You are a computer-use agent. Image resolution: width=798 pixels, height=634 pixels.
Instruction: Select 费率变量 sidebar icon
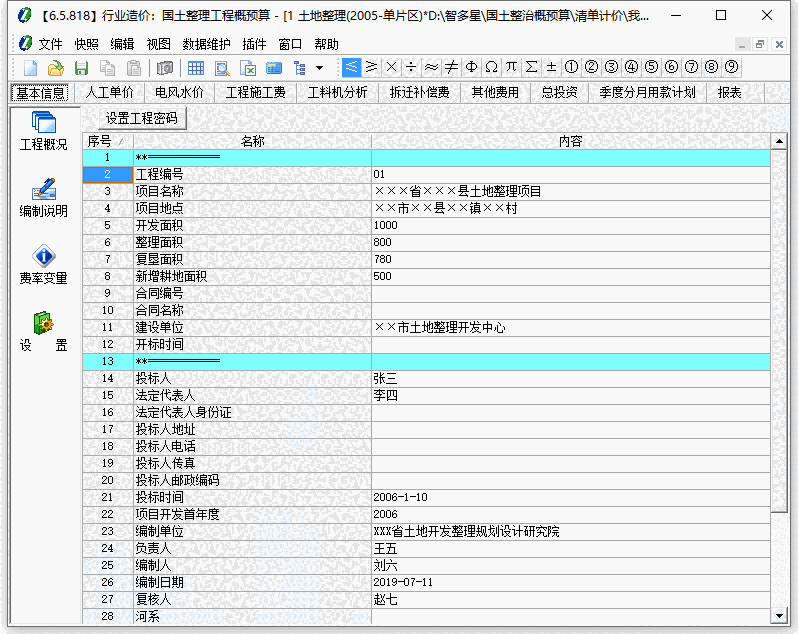tap(43, 264)
